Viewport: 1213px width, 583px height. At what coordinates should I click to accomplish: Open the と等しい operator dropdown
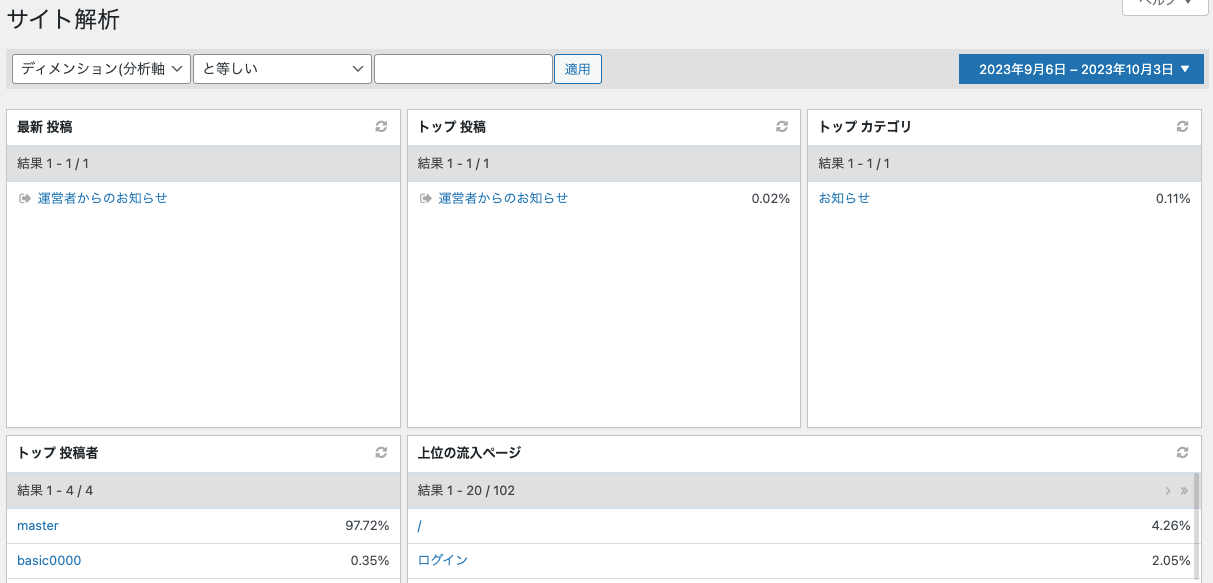[x=282, y=69]
